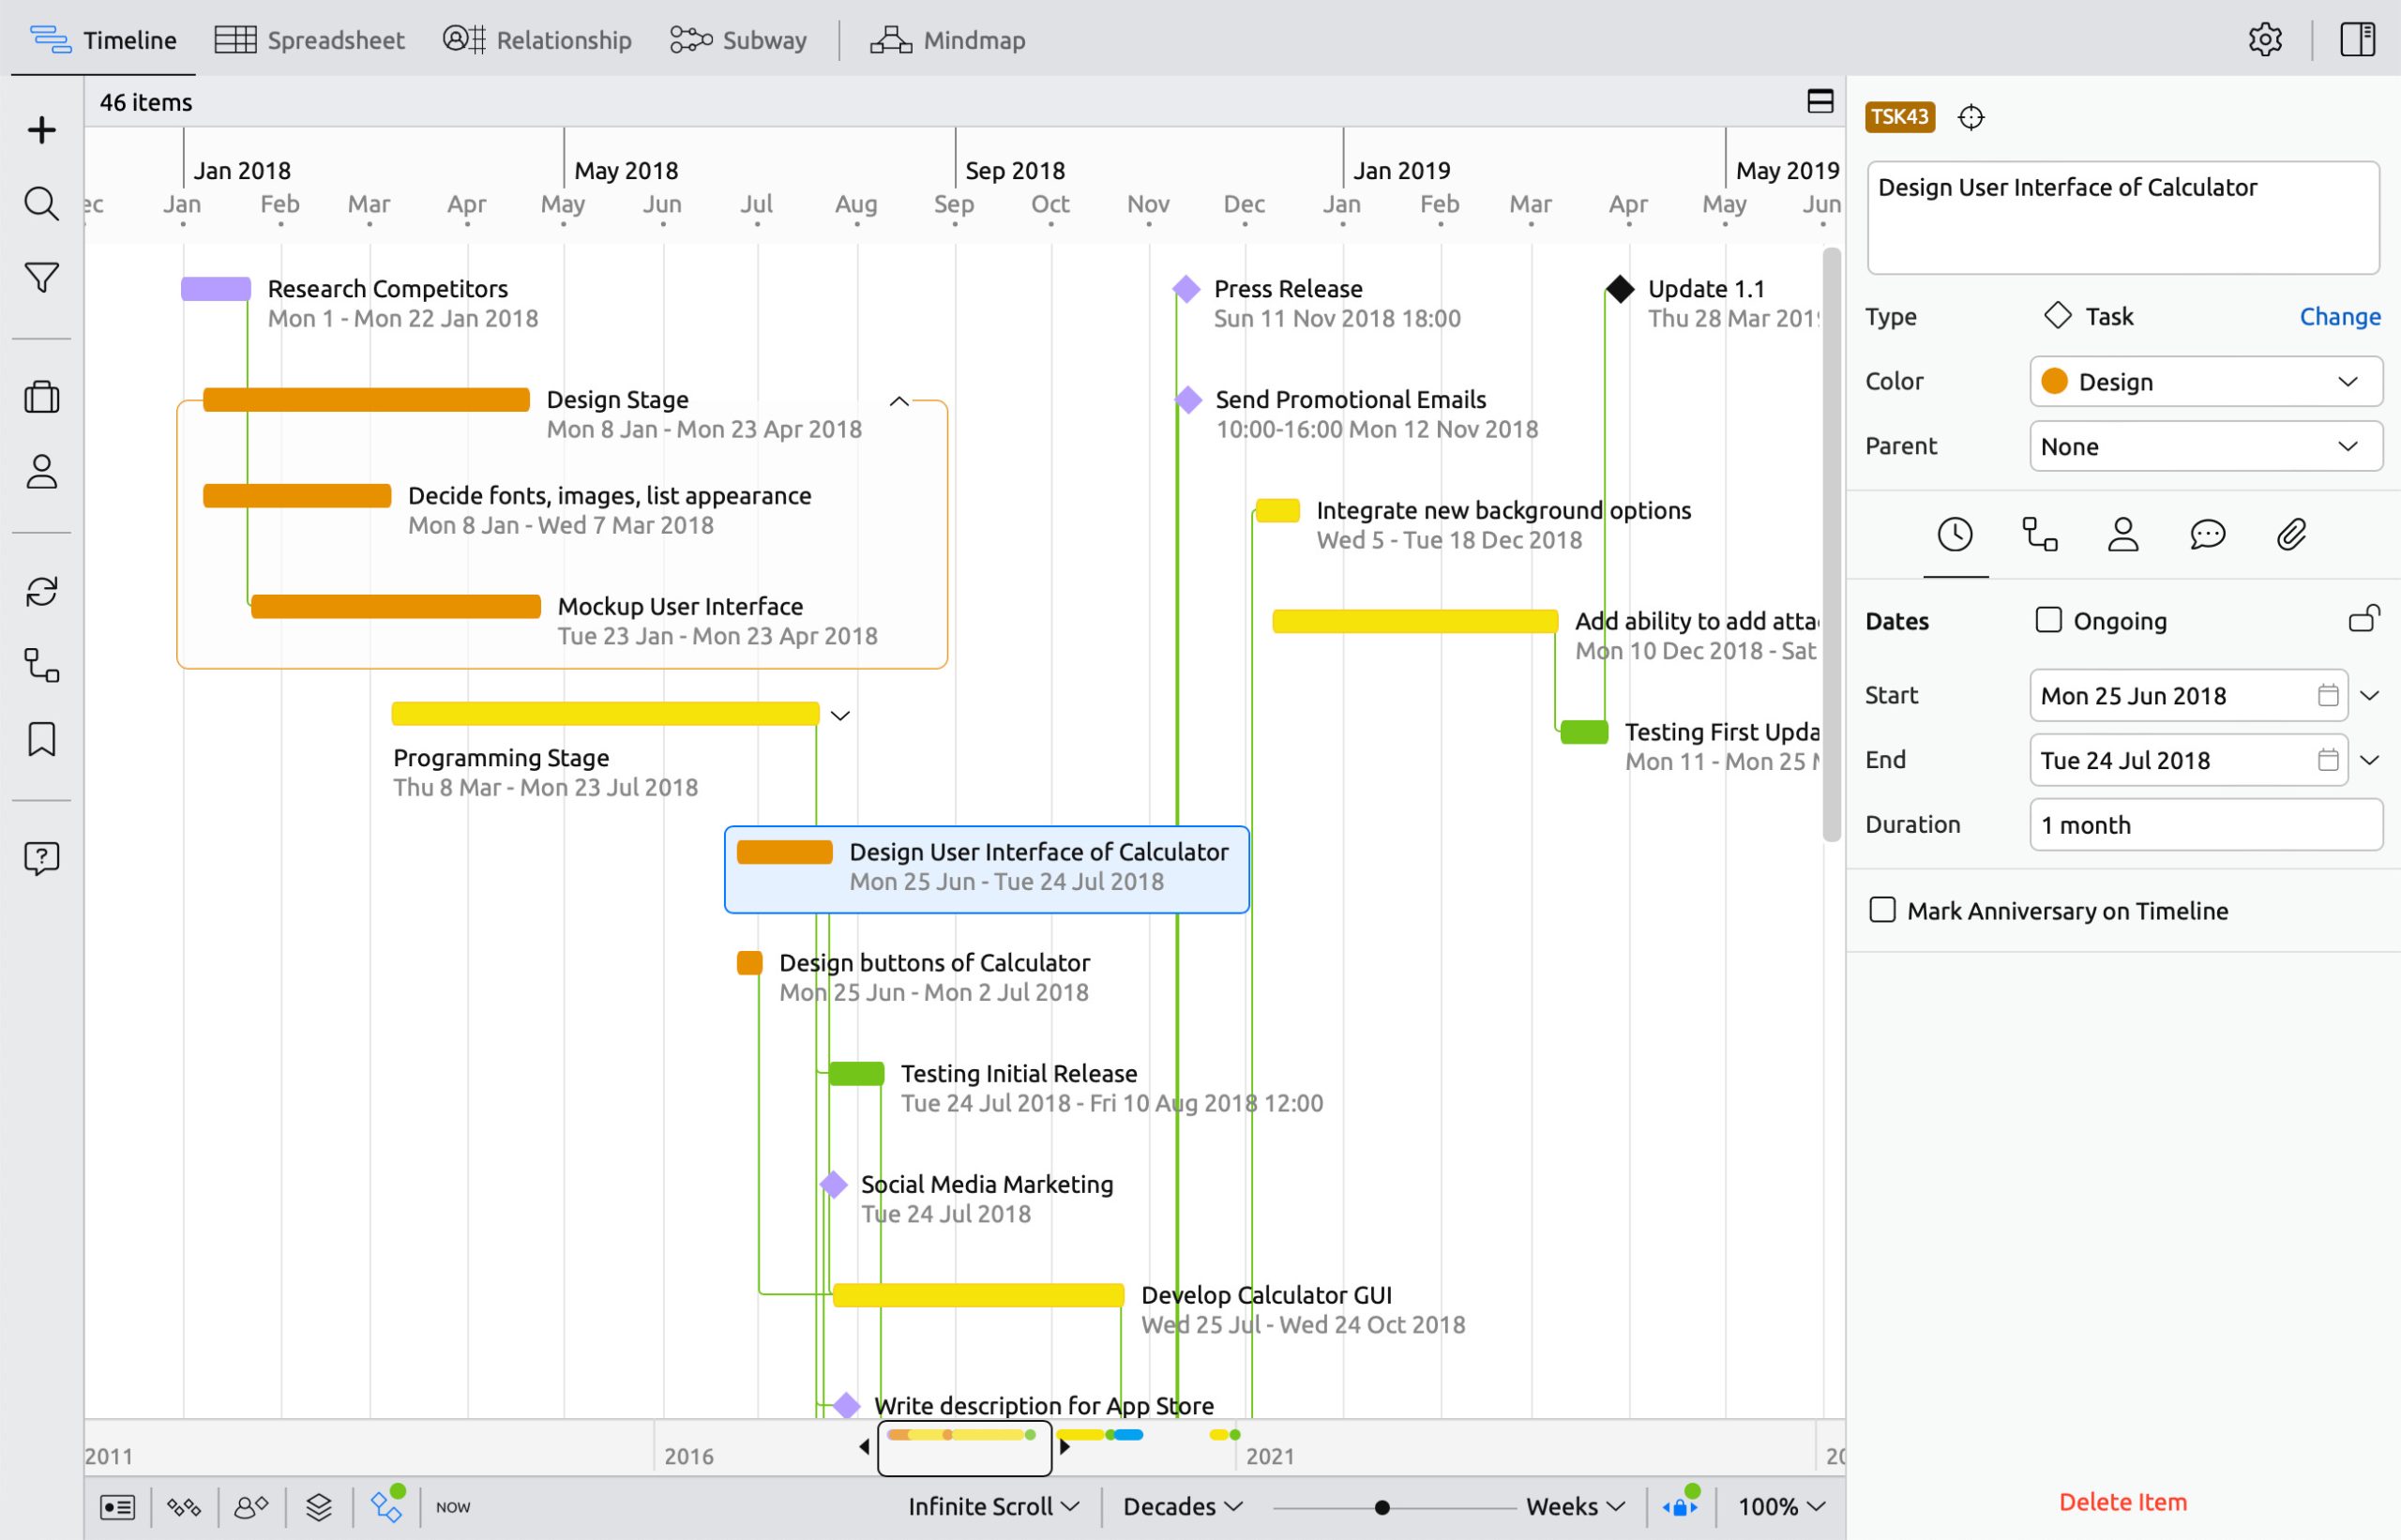
Task: Expand End date options chevron
Action: click(x=2369, y=760)
